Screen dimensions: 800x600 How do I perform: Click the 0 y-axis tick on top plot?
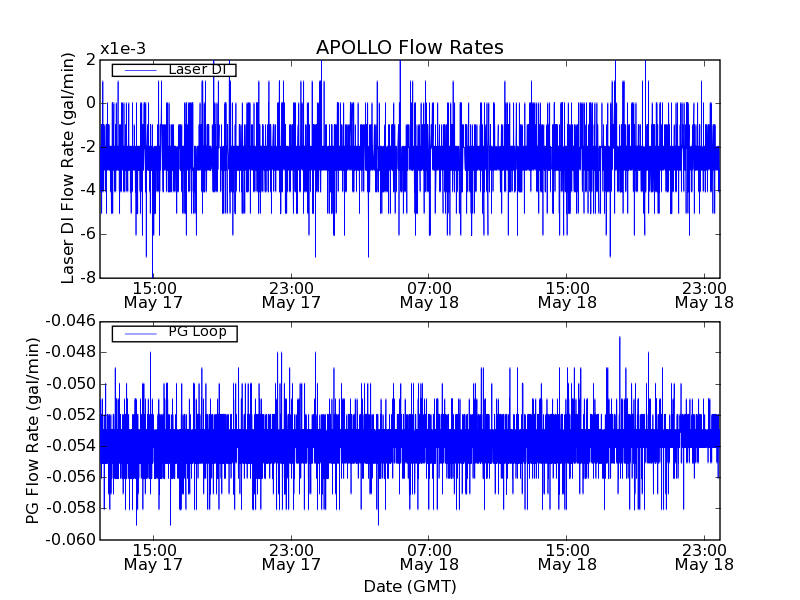[90, 103]
